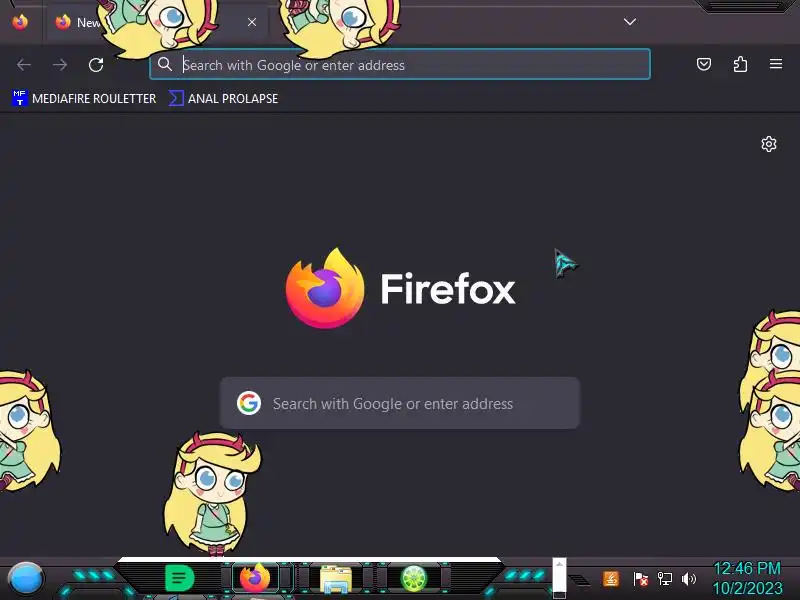The height and width of the screenshot is (600, 800).
Task: Click the MEDIAFIRE ROULETTER bookmark favicon
Action: [x=19, y=98]
